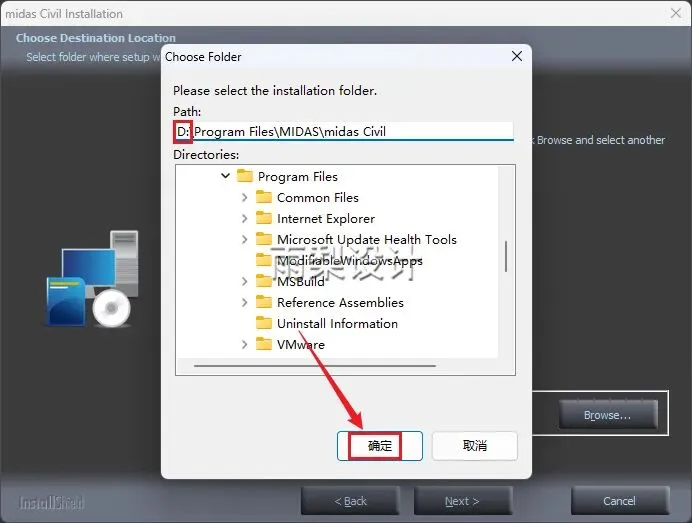Select Microsoft Update Health Tools directory label

(x=367, y=240)
